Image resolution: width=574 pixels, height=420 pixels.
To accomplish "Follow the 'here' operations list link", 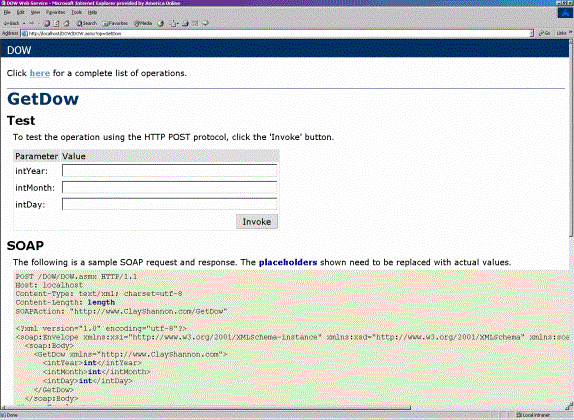I will (x=40, y=73).
